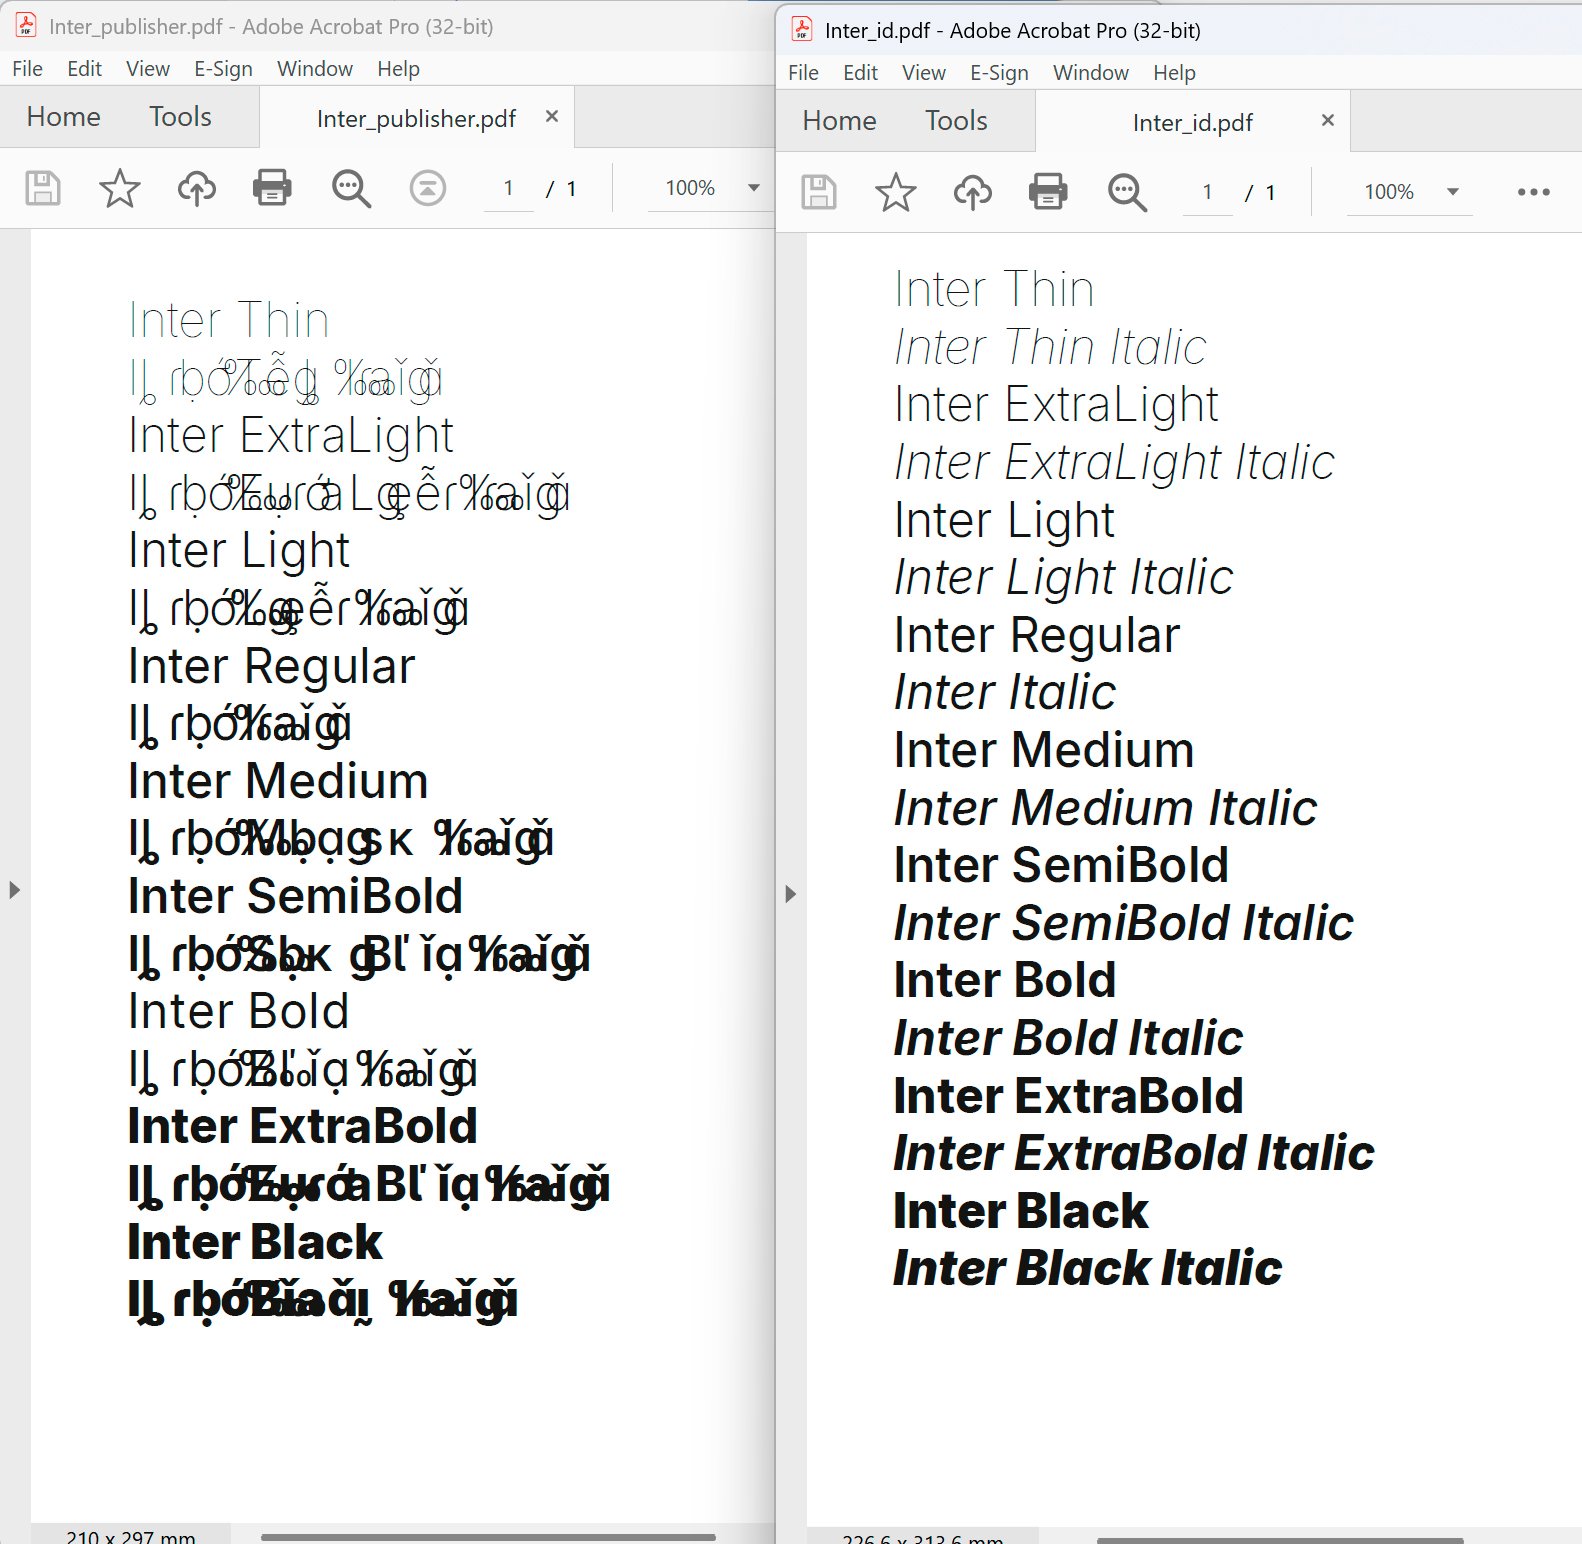Click Acrobat PDF icon in Inter_id title bar
This screenshot has height=1544, width=1582.
pos(802,30)
